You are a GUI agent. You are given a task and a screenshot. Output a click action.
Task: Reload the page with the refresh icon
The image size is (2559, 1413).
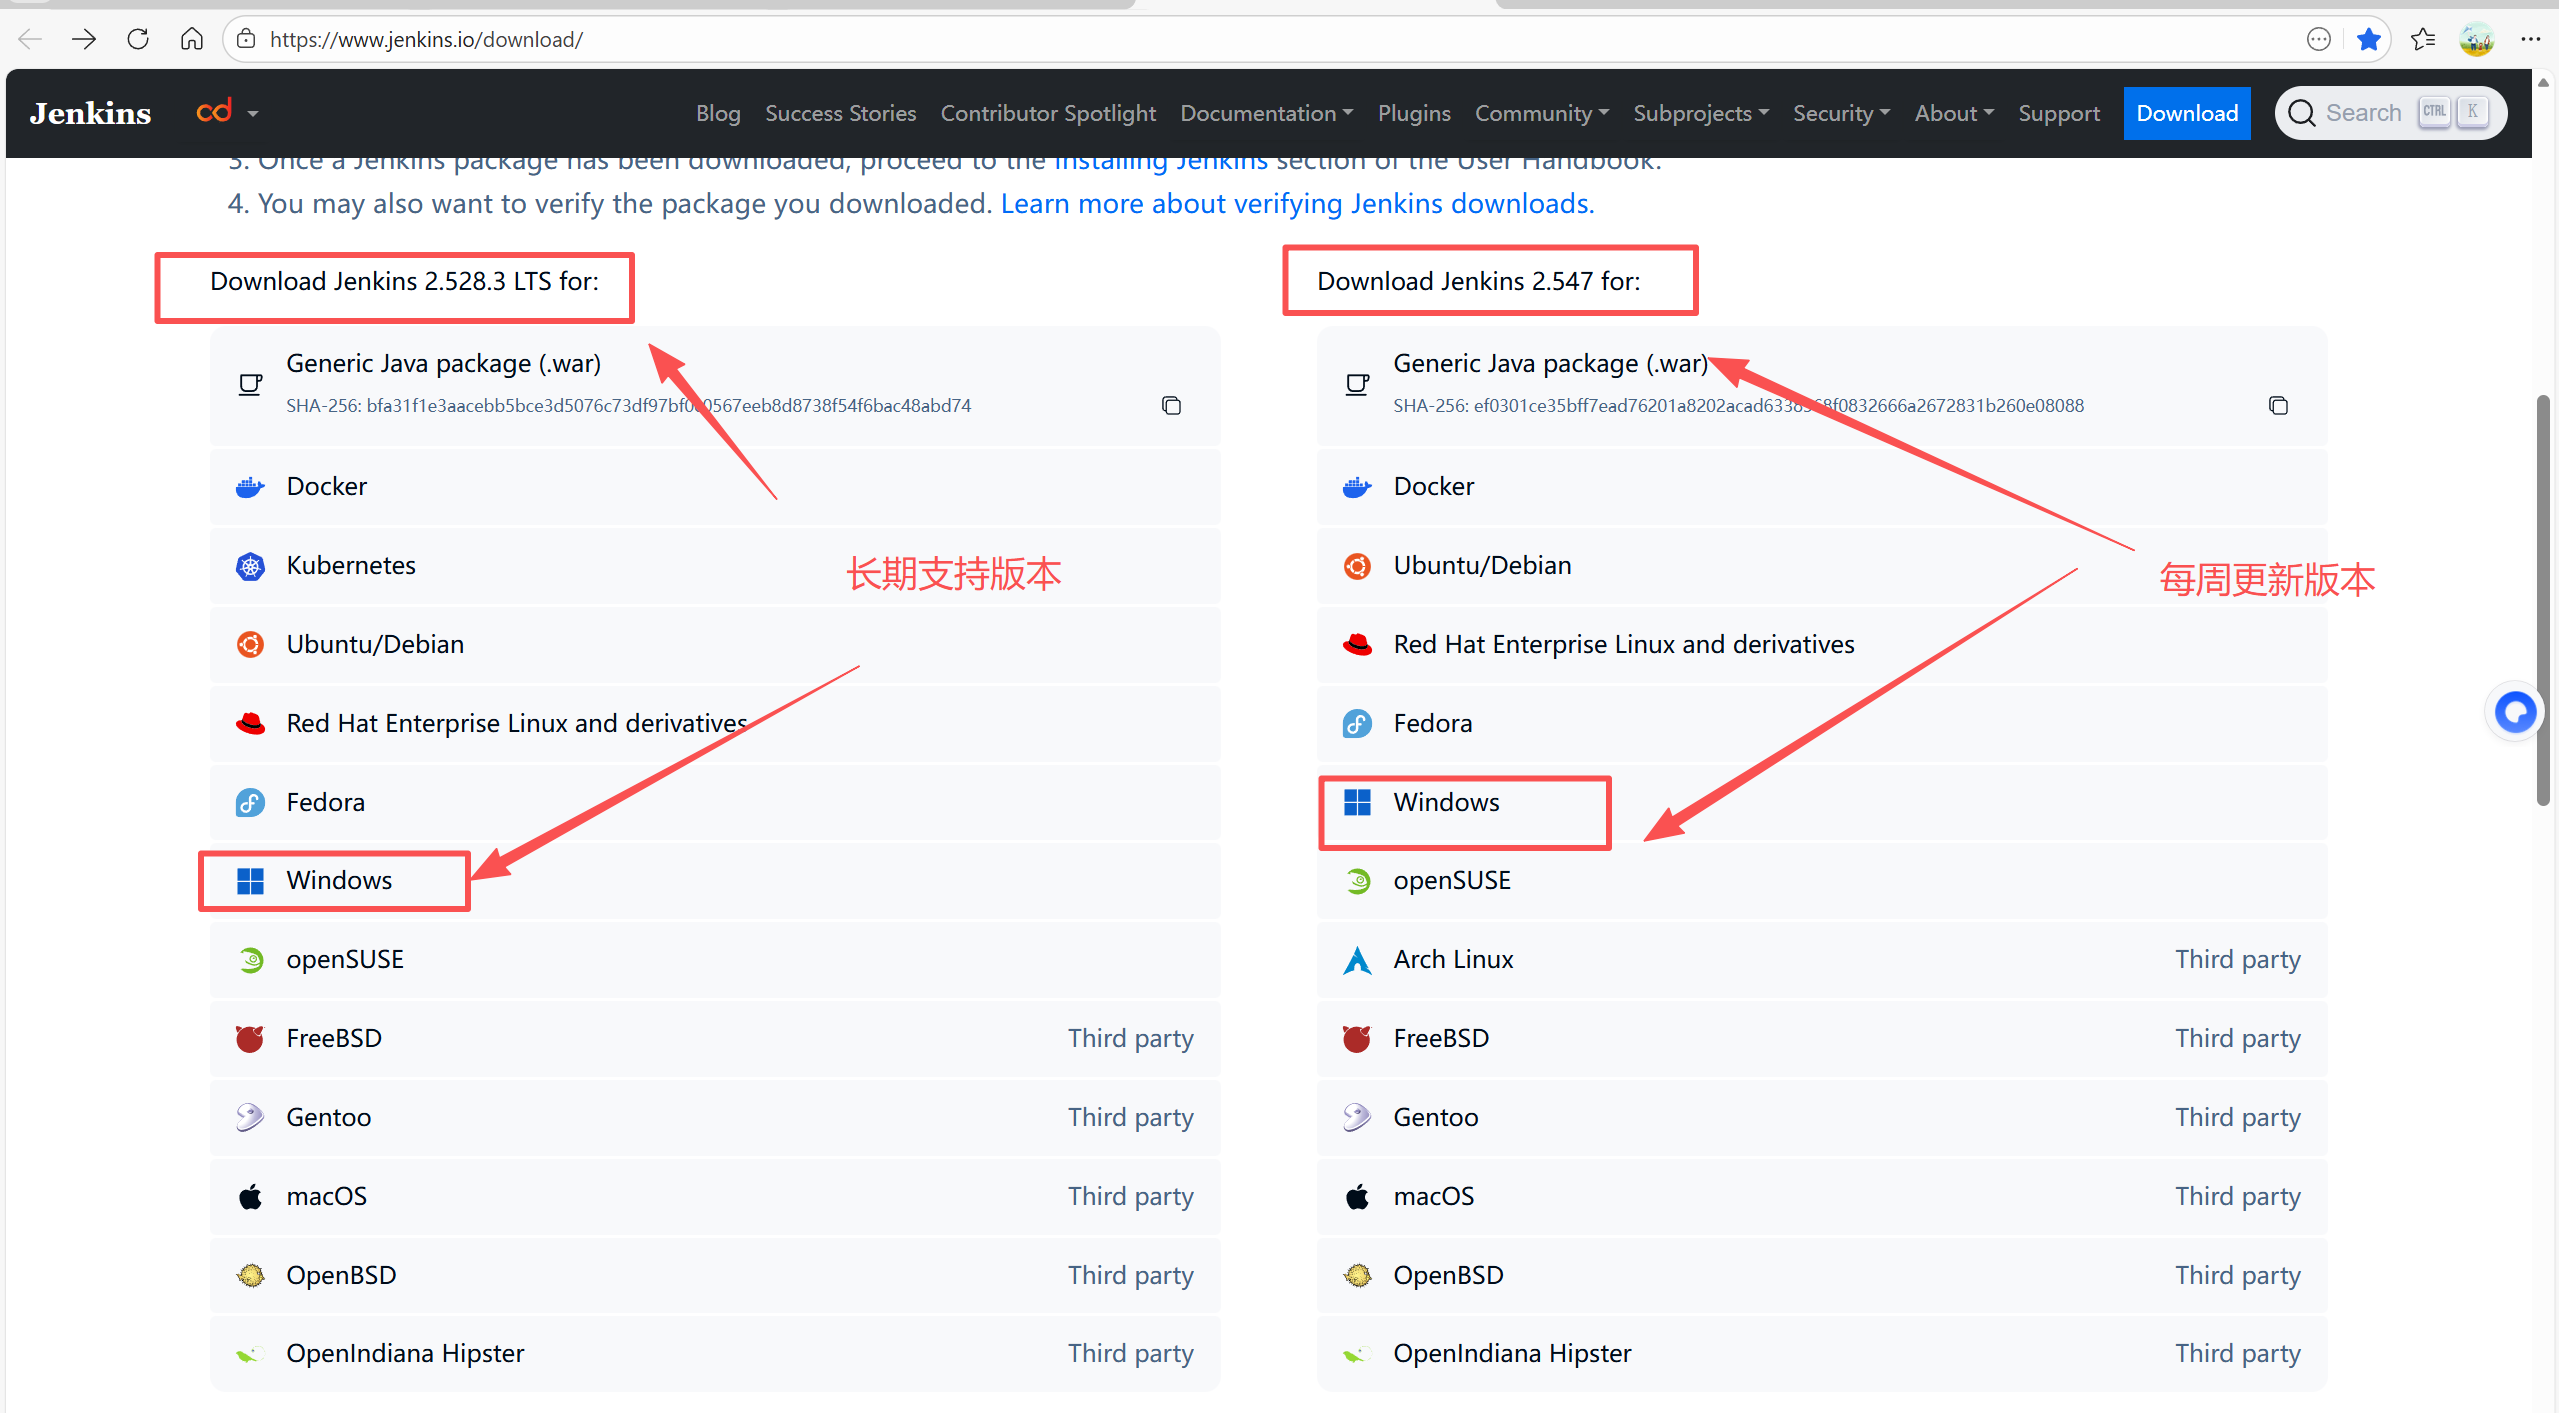coord(138,39)
